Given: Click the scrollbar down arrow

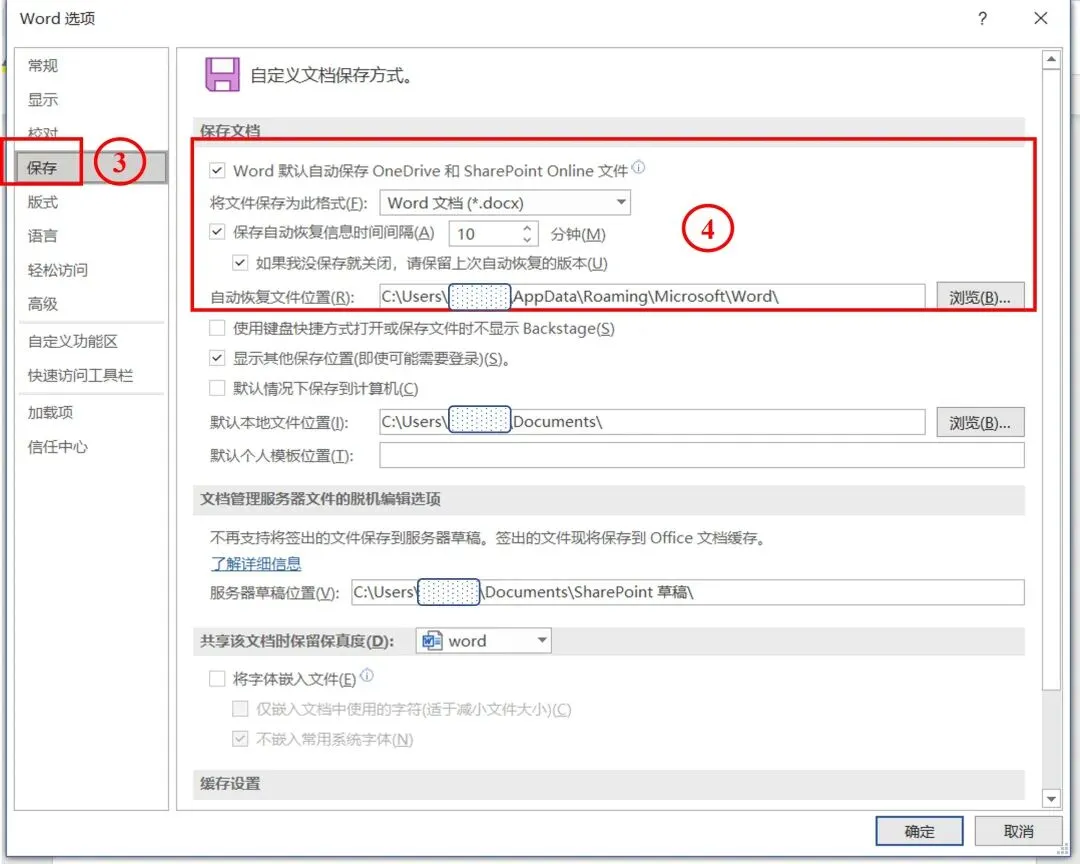Looking at the screenshot, I should [x=1051, y=799].
